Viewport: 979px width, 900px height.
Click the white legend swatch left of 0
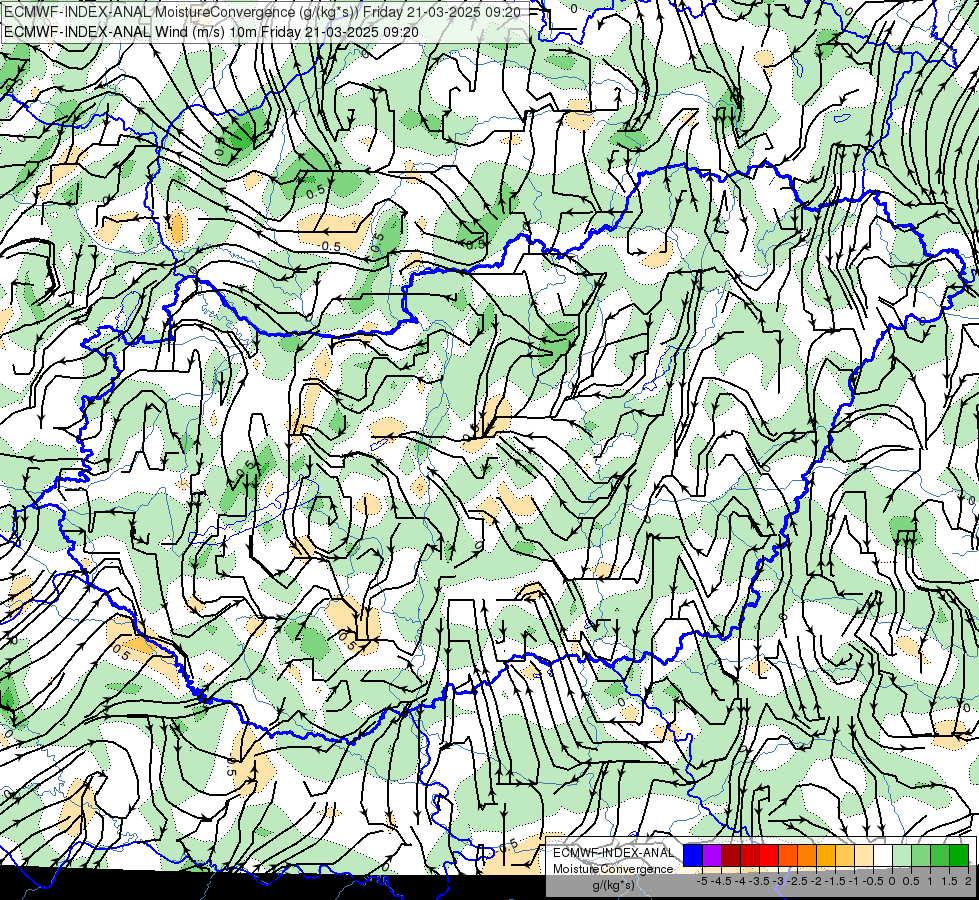coord(883,856)
